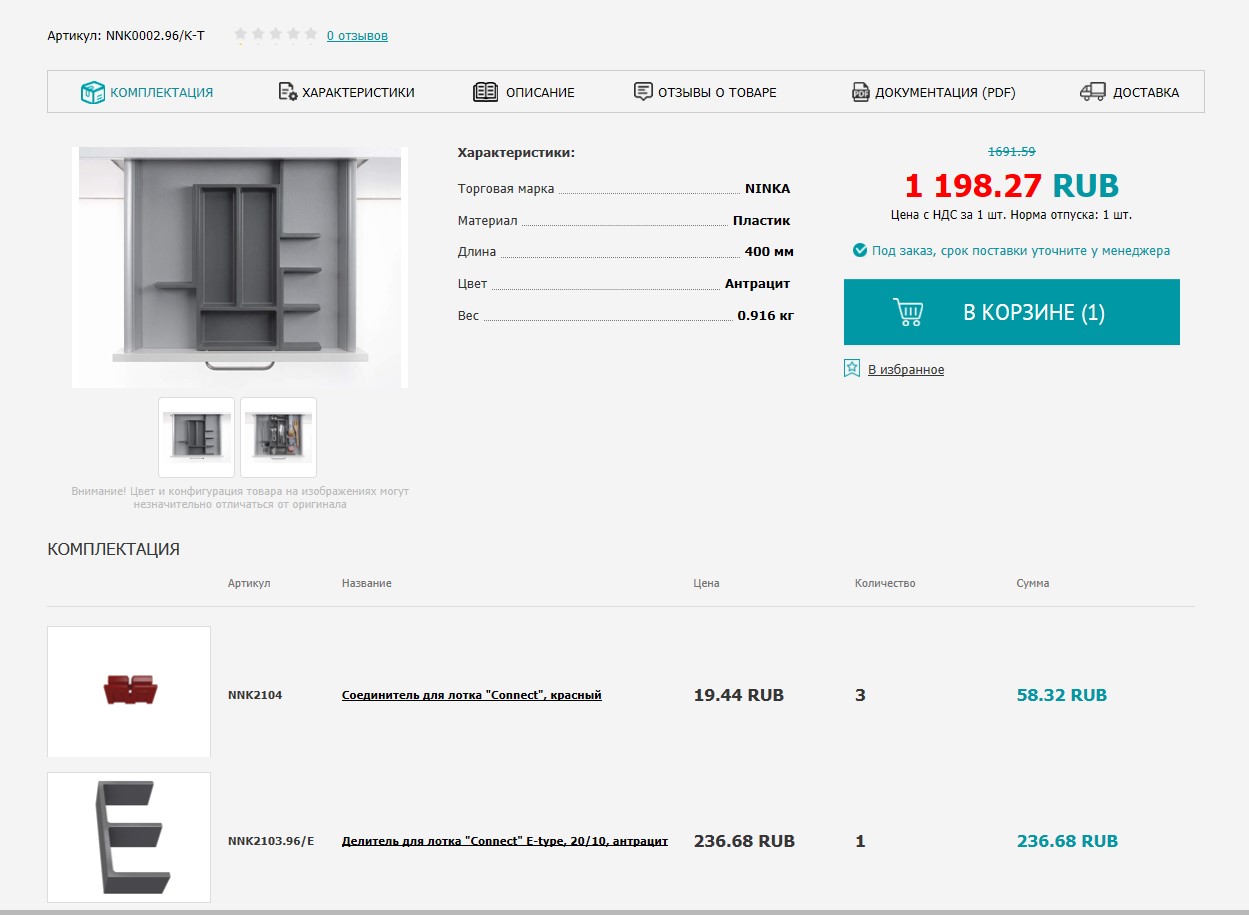This screenshot has width=1249, height=915.
Task: Add item via В избранное link
Action: pyautogui.click(x=905, y=370)
